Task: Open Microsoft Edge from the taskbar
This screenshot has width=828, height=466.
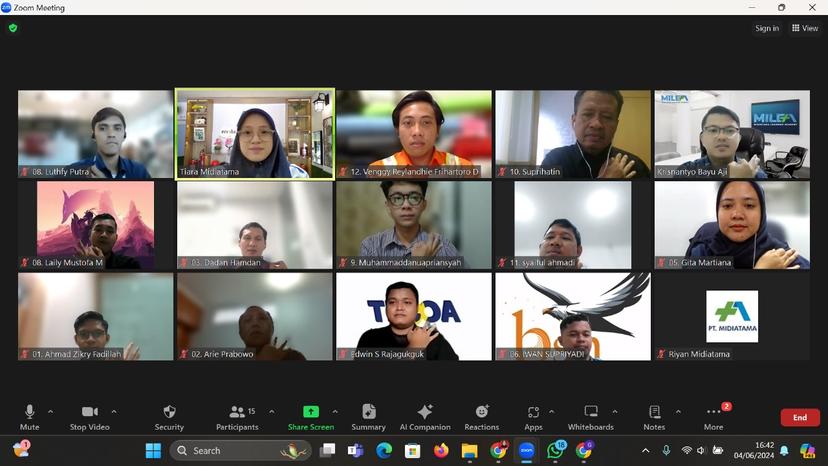Action: click(x=384, y=451)
